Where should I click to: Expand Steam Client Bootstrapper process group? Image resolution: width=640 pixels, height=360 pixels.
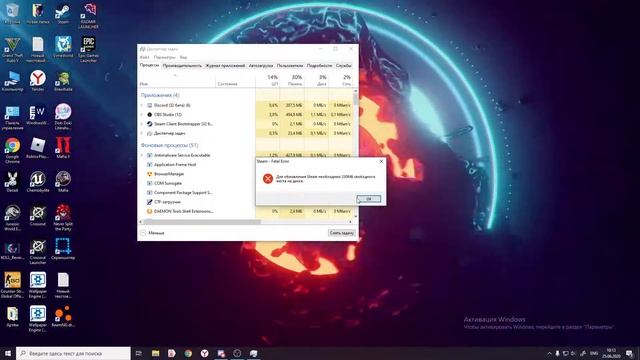[x=142, y=124]
